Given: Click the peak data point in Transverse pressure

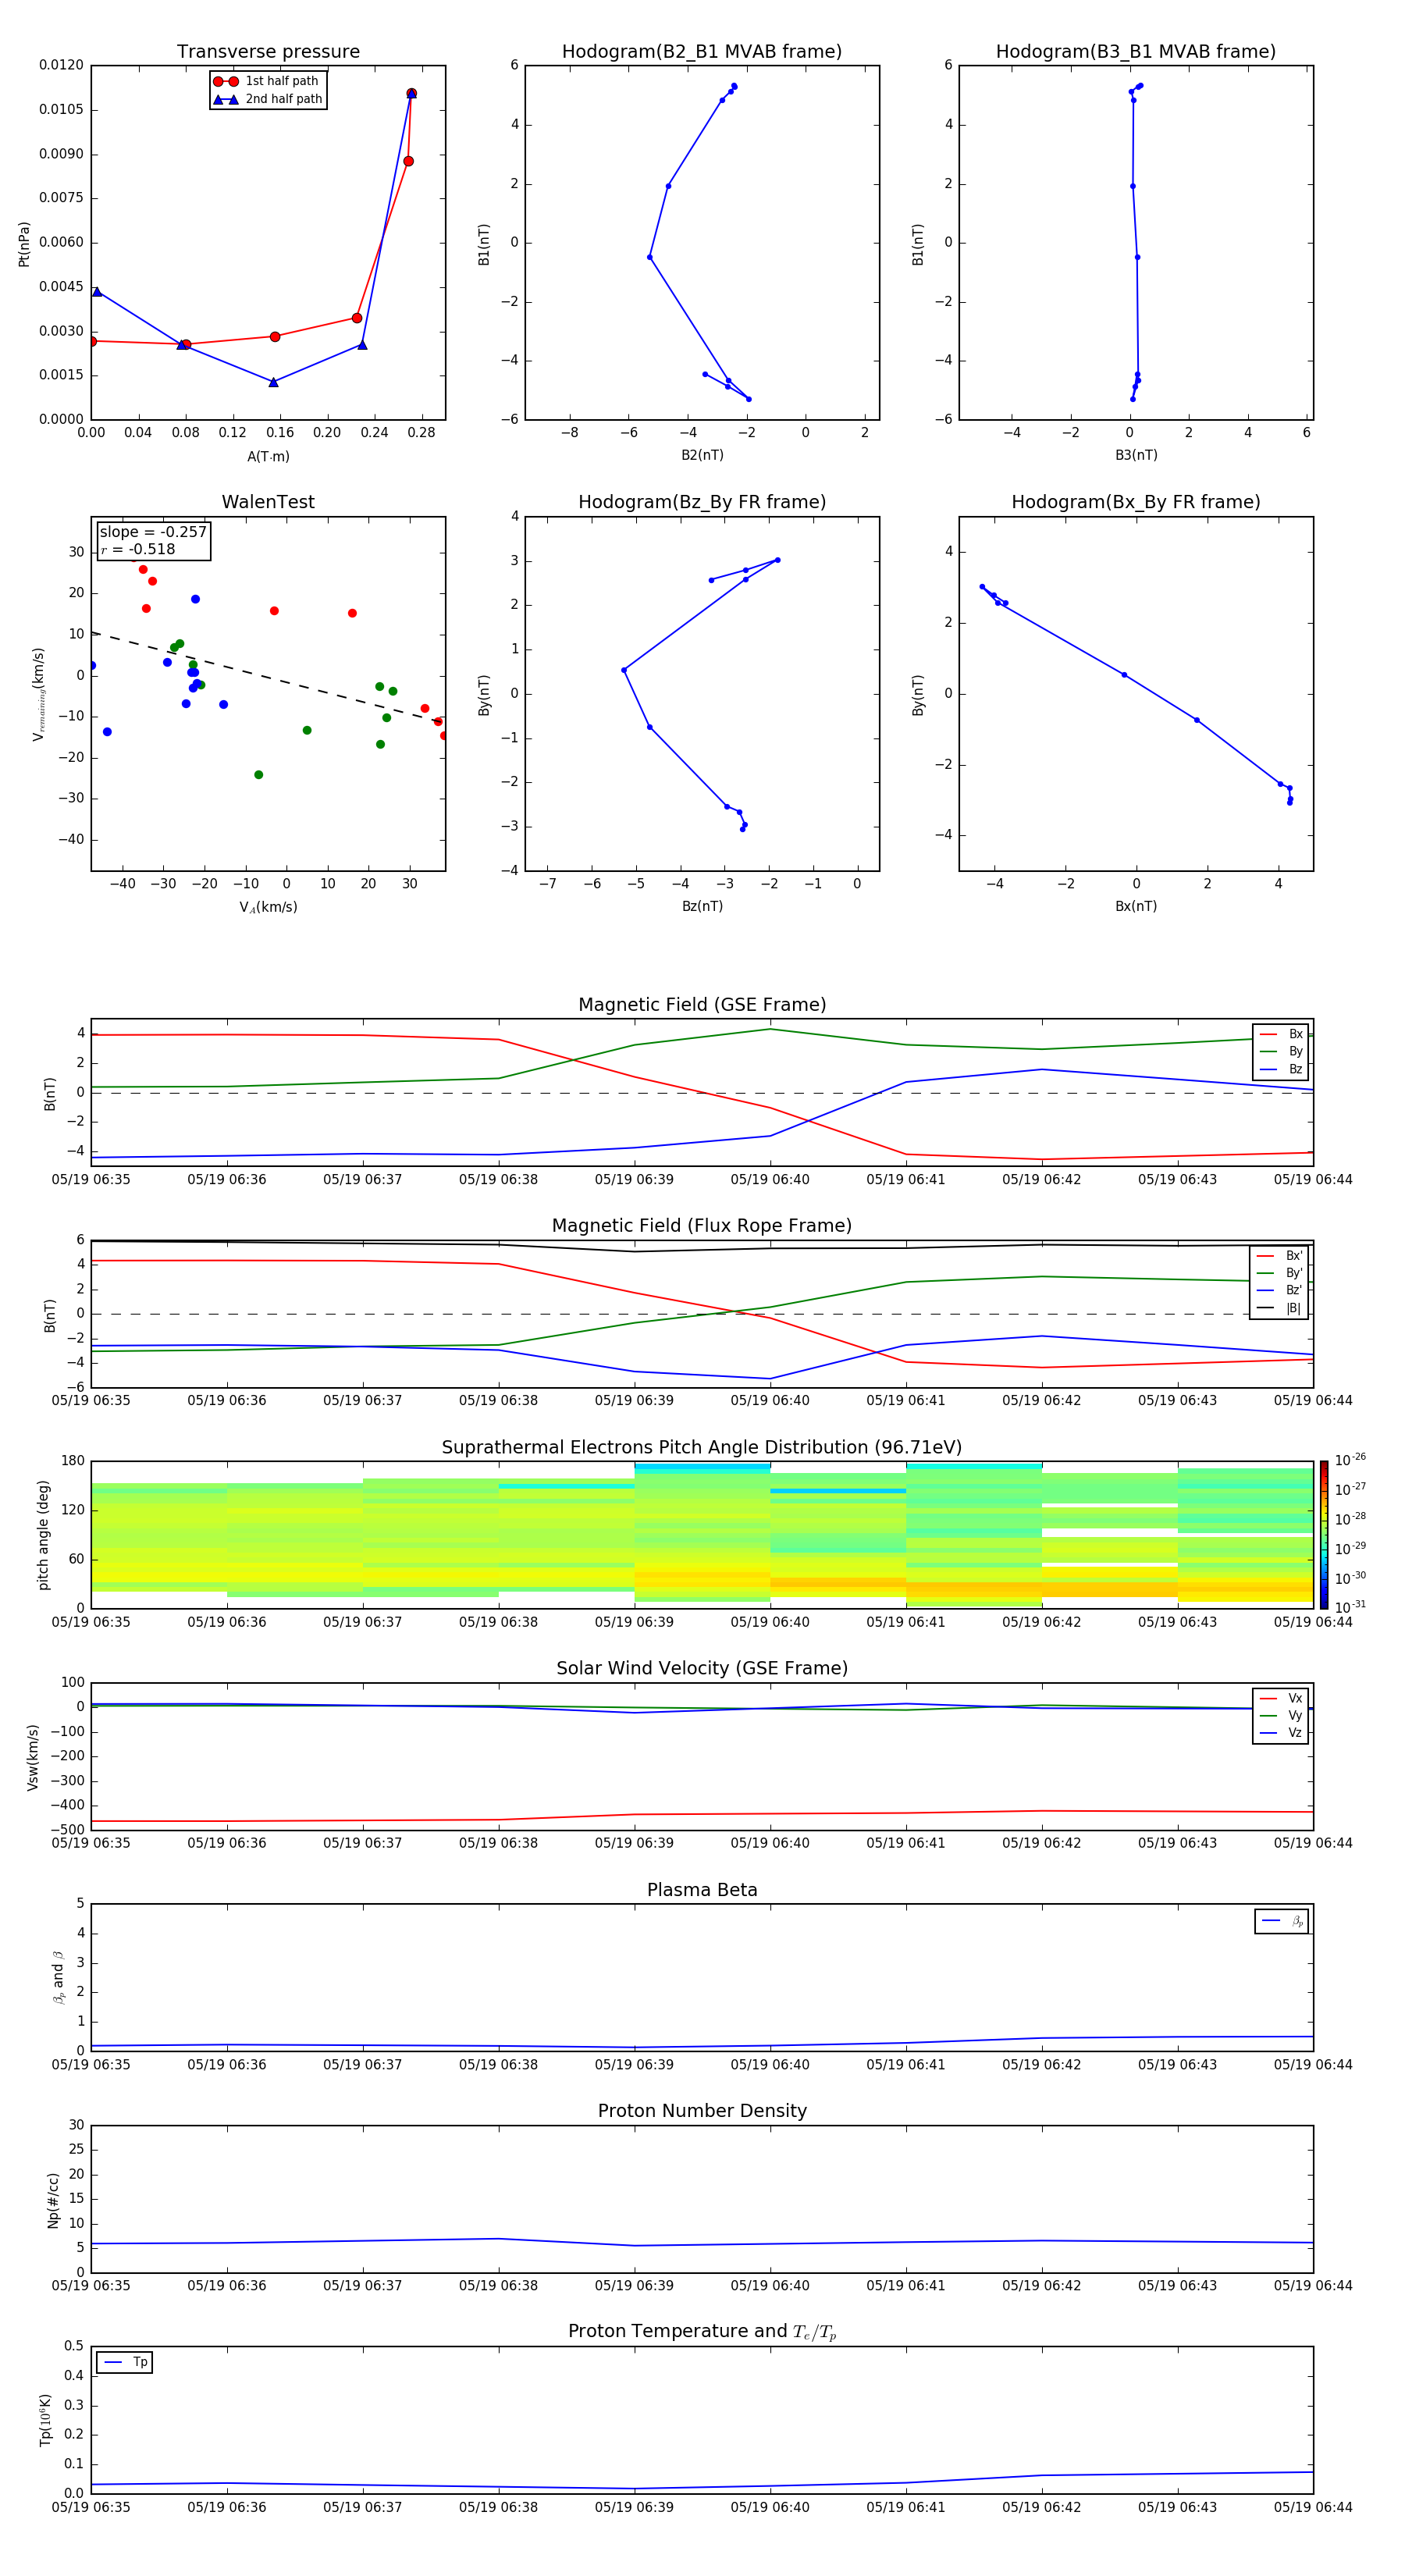Looking at the screenshot, I should coord(411,94).
